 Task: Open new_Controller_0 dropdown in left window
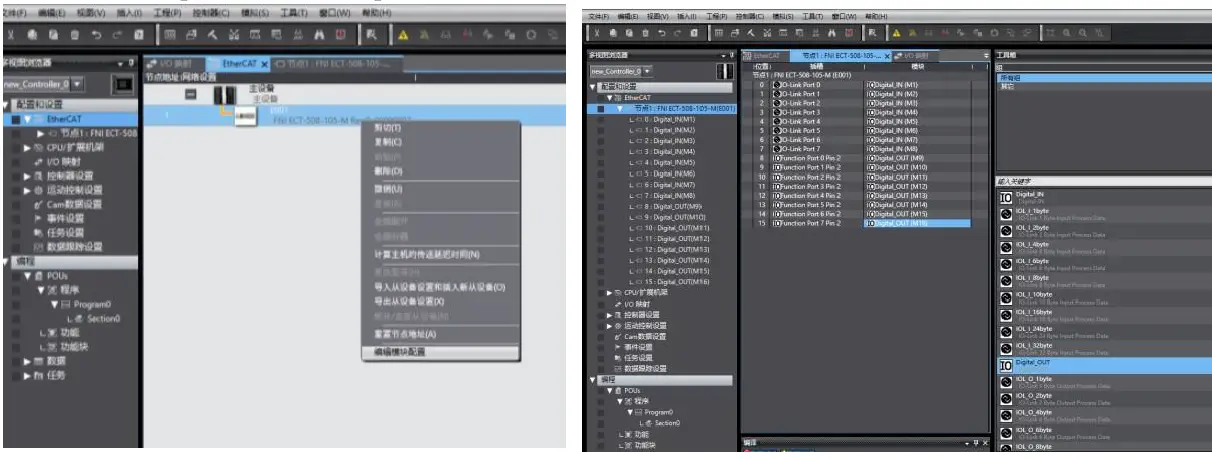point(77,85)
